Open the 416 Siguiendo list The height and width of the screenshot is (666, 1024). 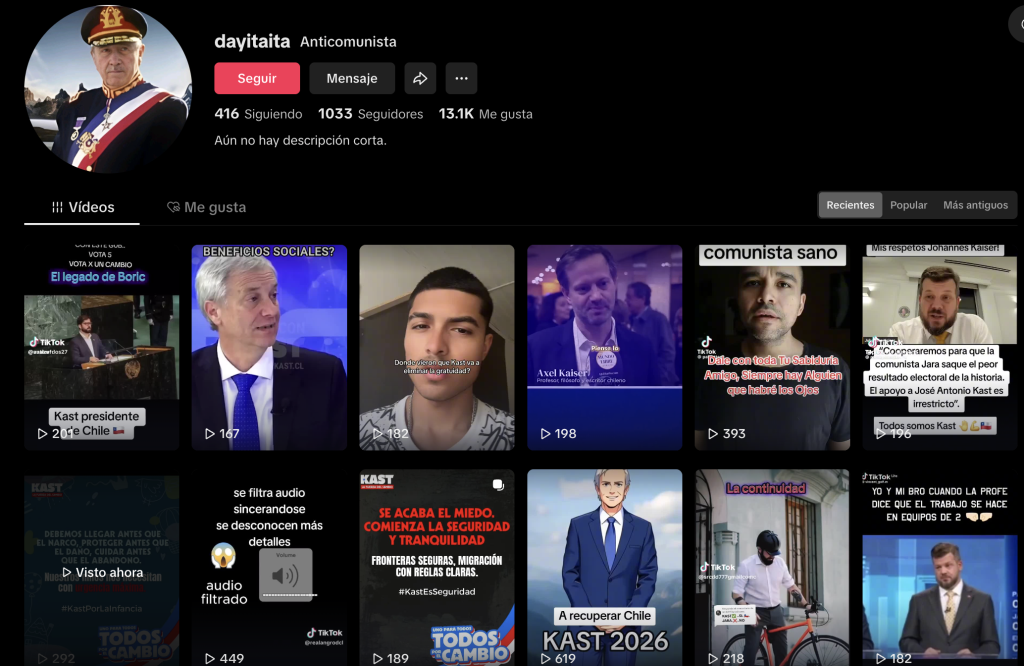coord(257,114)
